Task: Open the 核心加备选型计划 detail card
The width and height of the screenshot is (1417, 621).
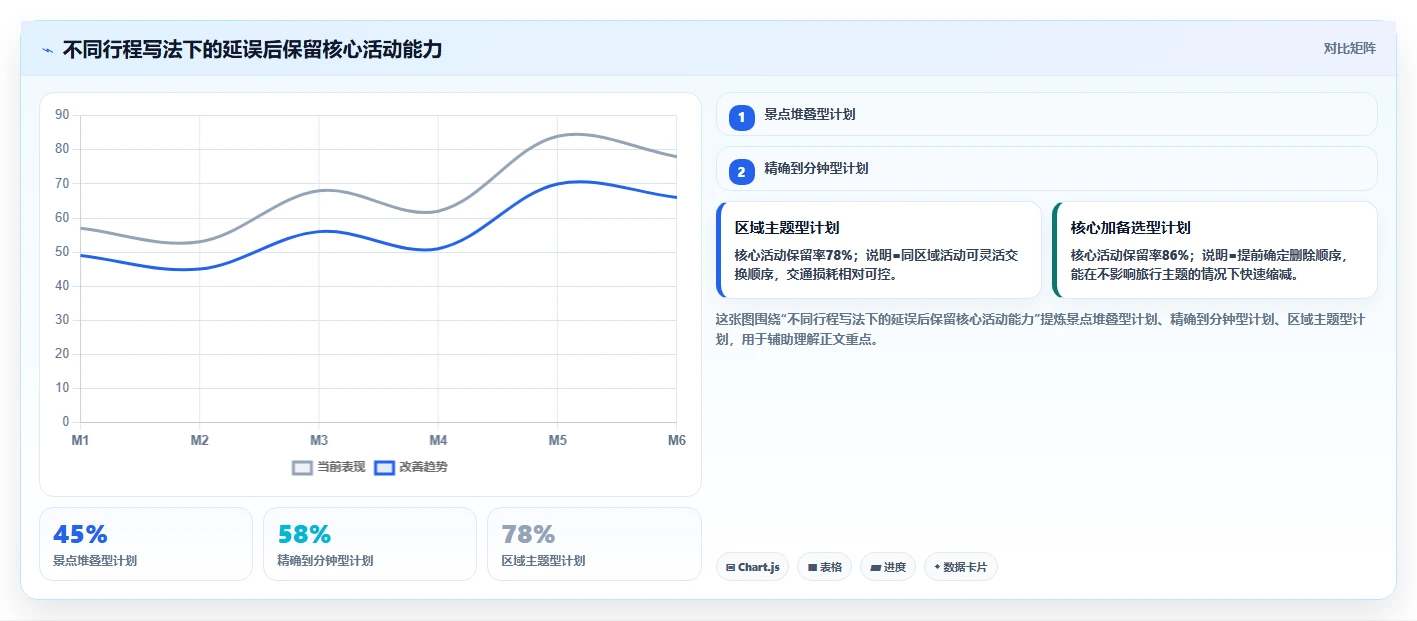Action: click(1215, 250)
